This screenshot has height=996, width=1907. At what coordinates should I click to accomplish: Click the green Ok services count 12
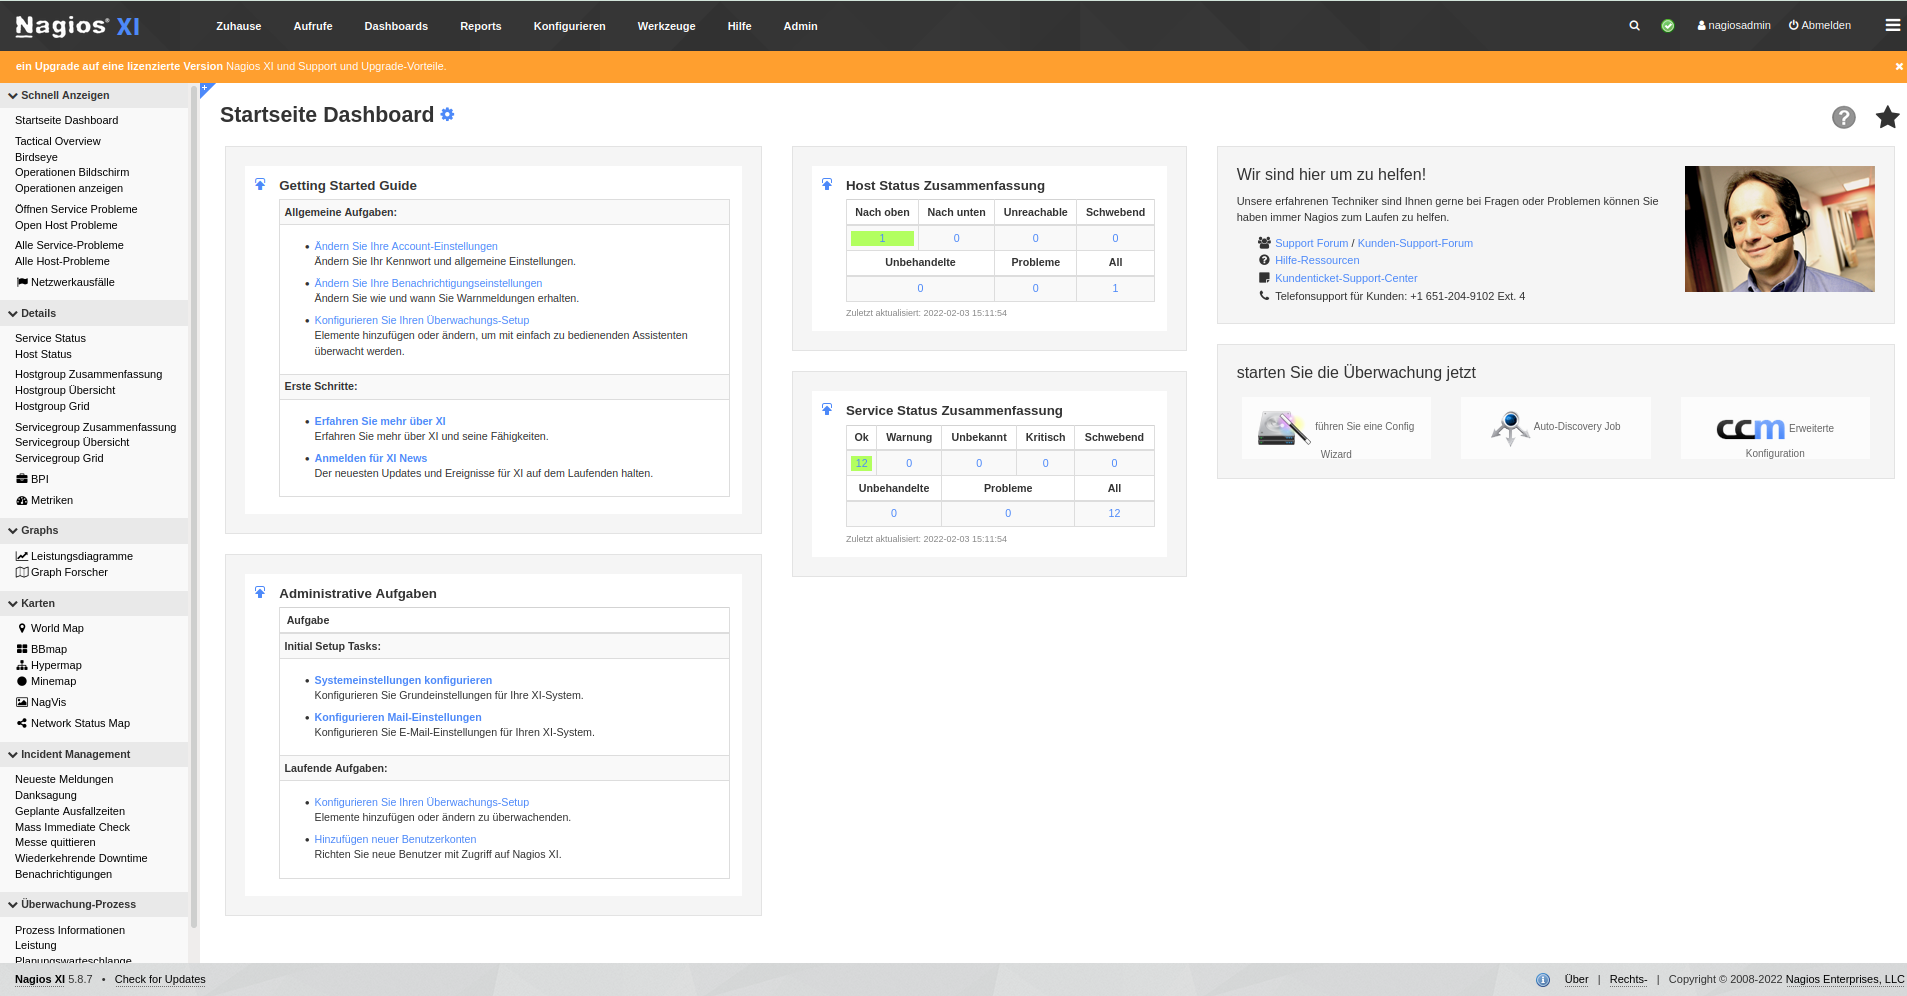[861, 463]
